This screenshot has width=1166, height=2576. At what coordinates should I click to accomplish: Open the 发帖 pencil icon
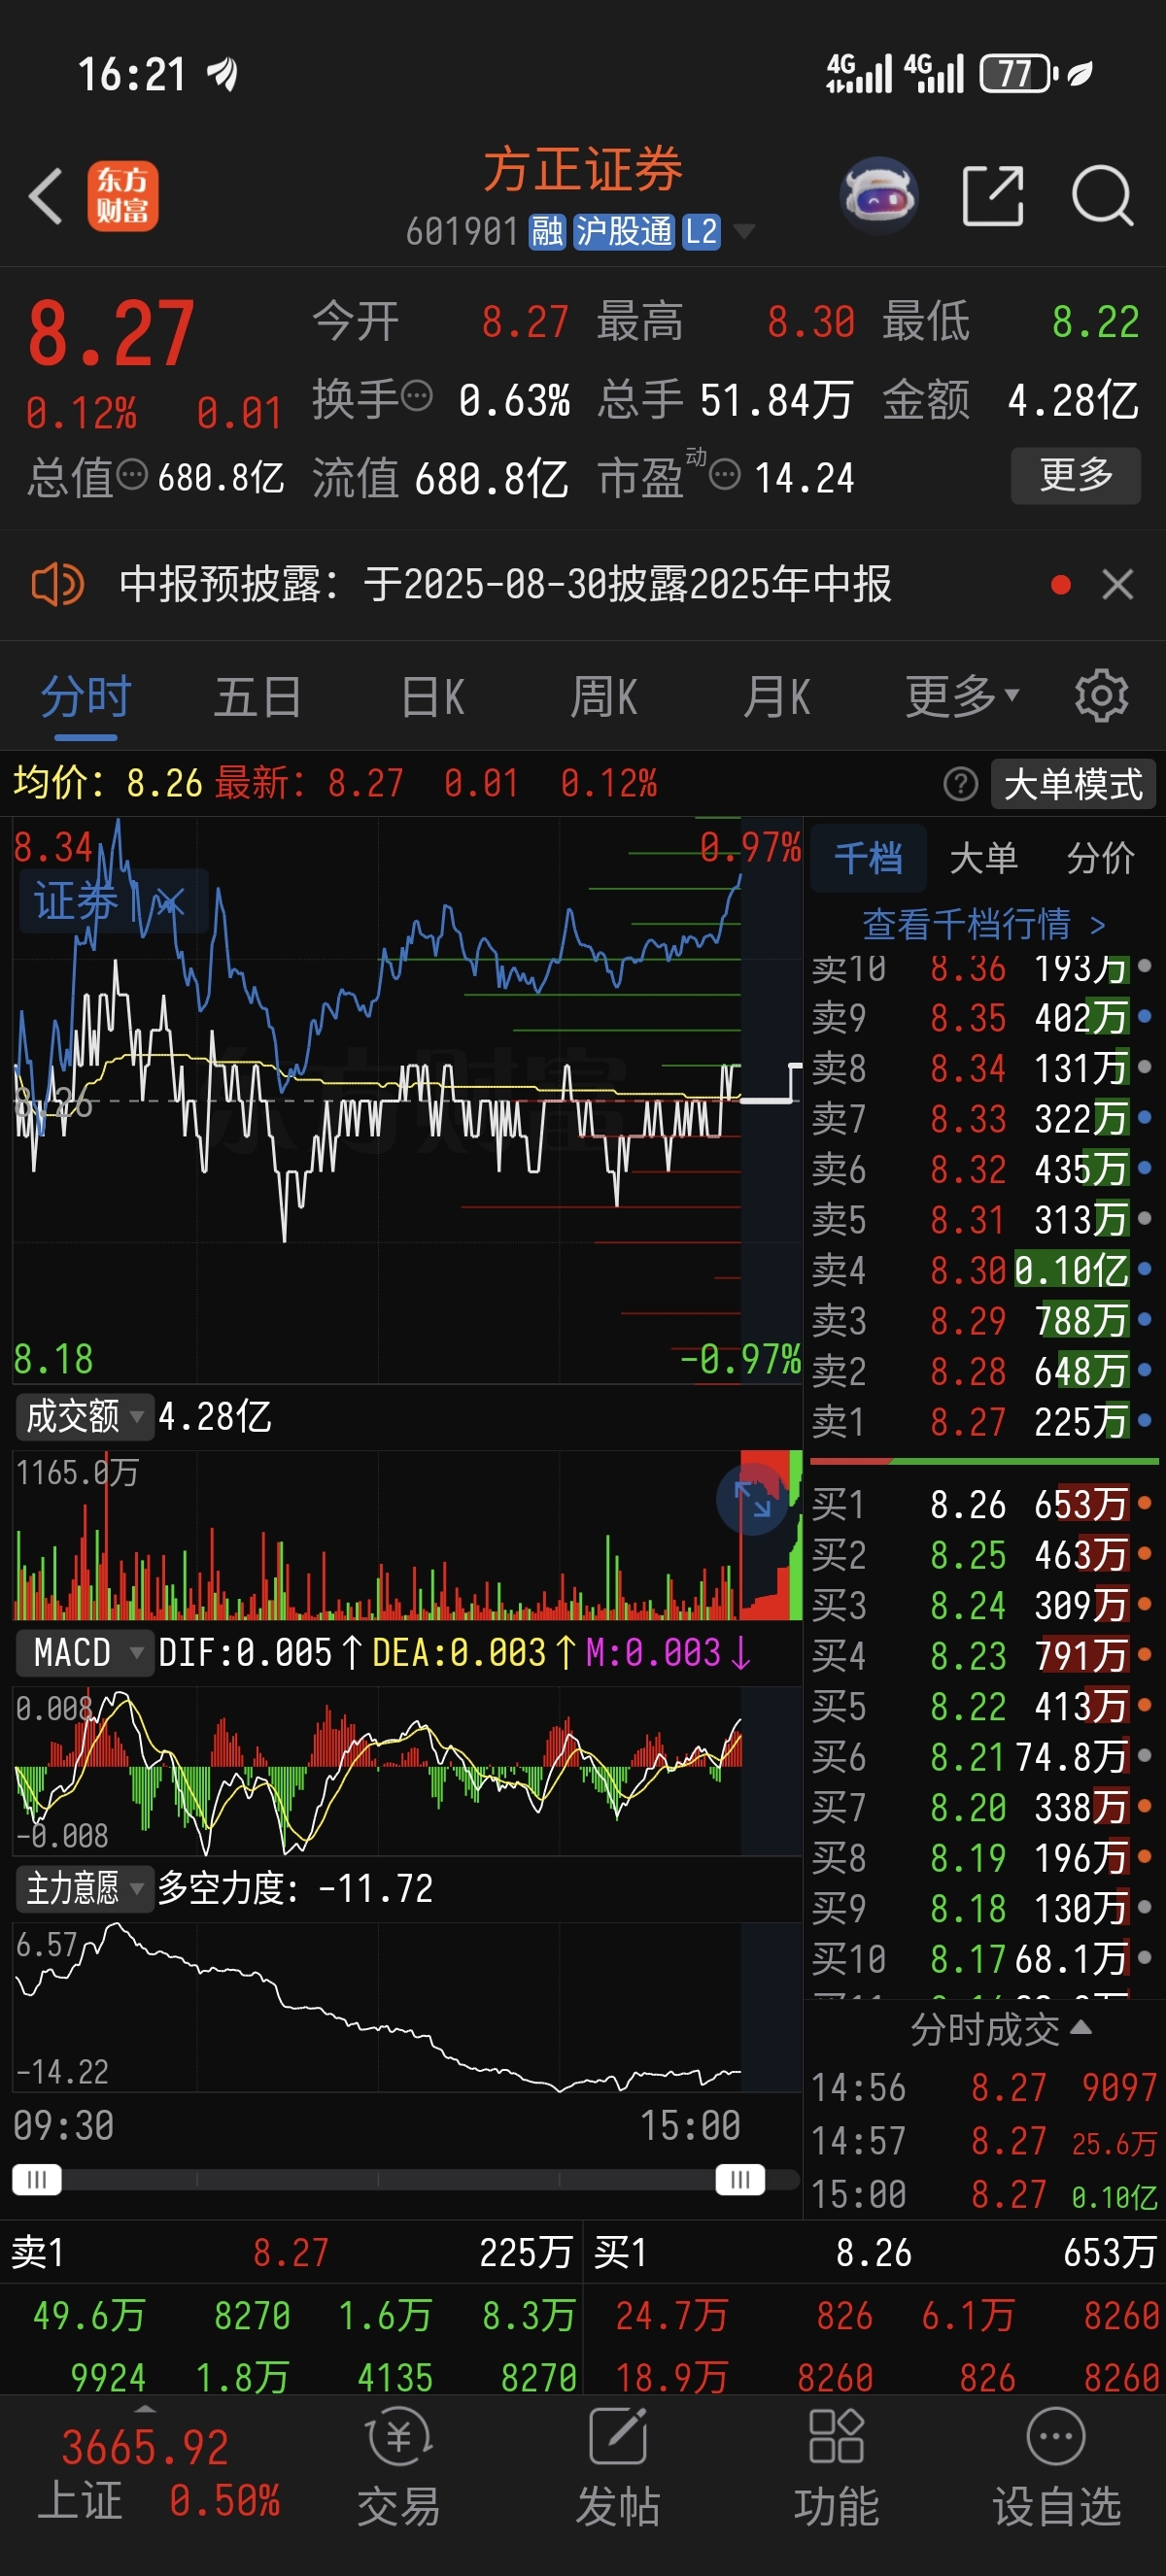pyautogui.click(x=618, y=2437)
